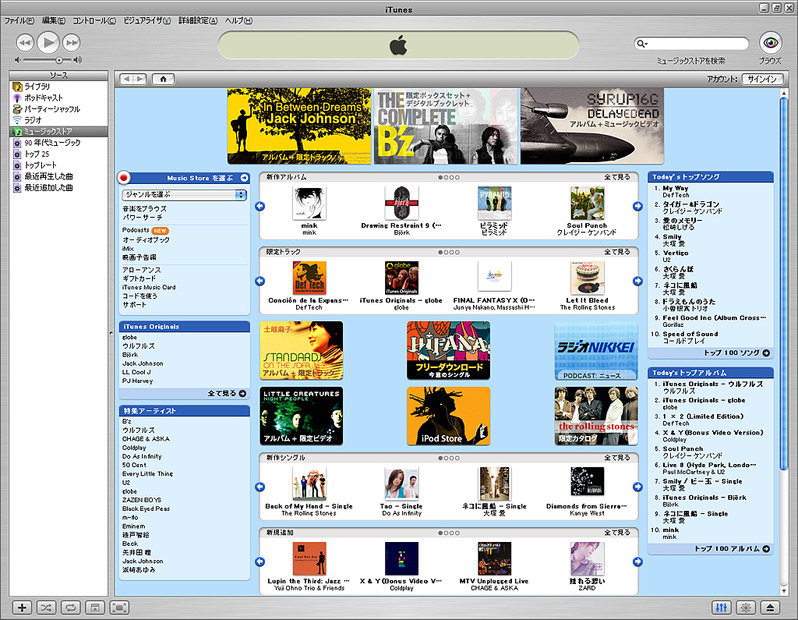Click the 音楽をブラウズ link

[145, 209]
